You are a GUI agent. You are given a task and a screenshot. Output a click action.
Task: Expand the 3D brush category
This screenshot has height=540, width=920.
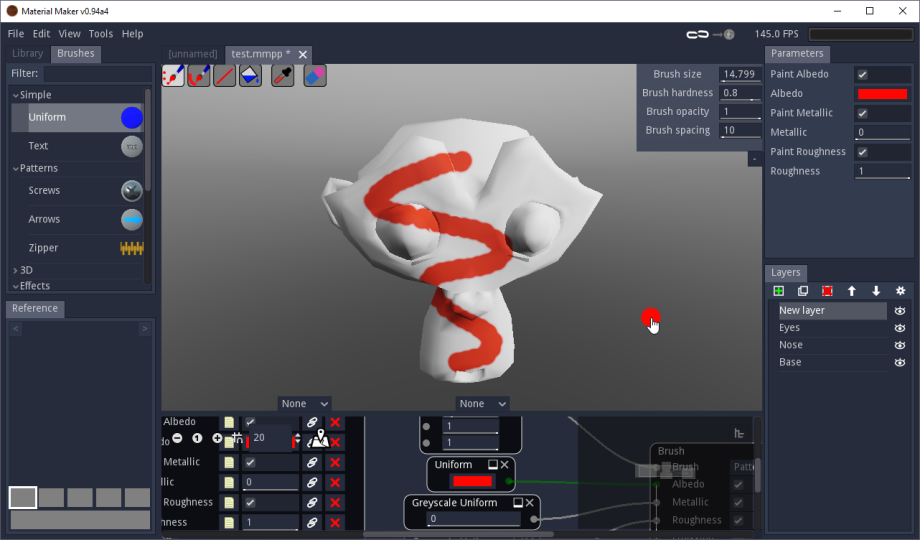[15, 270]
